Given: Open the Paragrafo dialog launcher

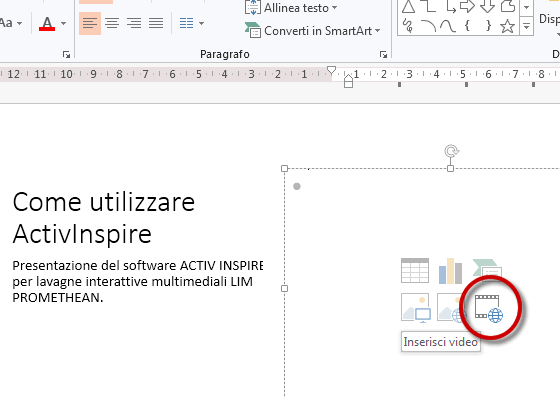Looking at the screenshot, I should click(384, 54).
